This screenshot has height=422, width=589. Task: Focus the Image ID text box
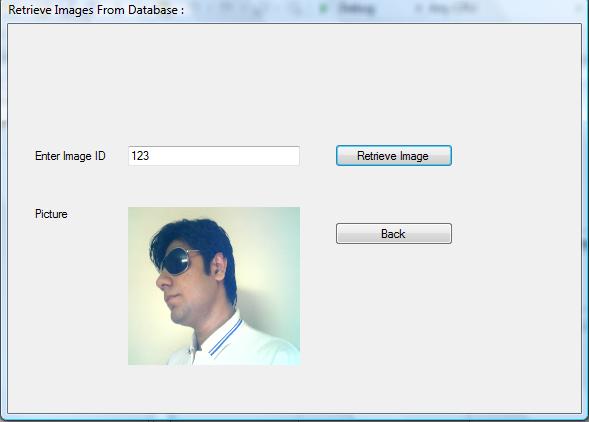click(x=214, y=156)
